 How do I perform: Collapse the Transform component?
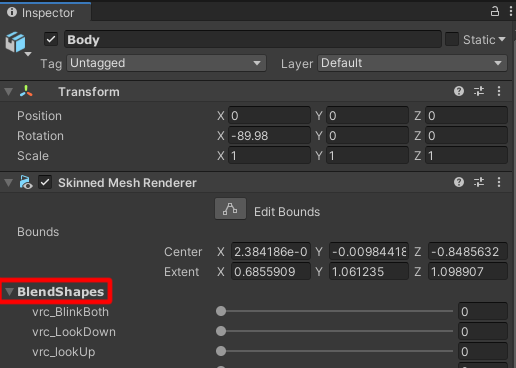[9, 92]
